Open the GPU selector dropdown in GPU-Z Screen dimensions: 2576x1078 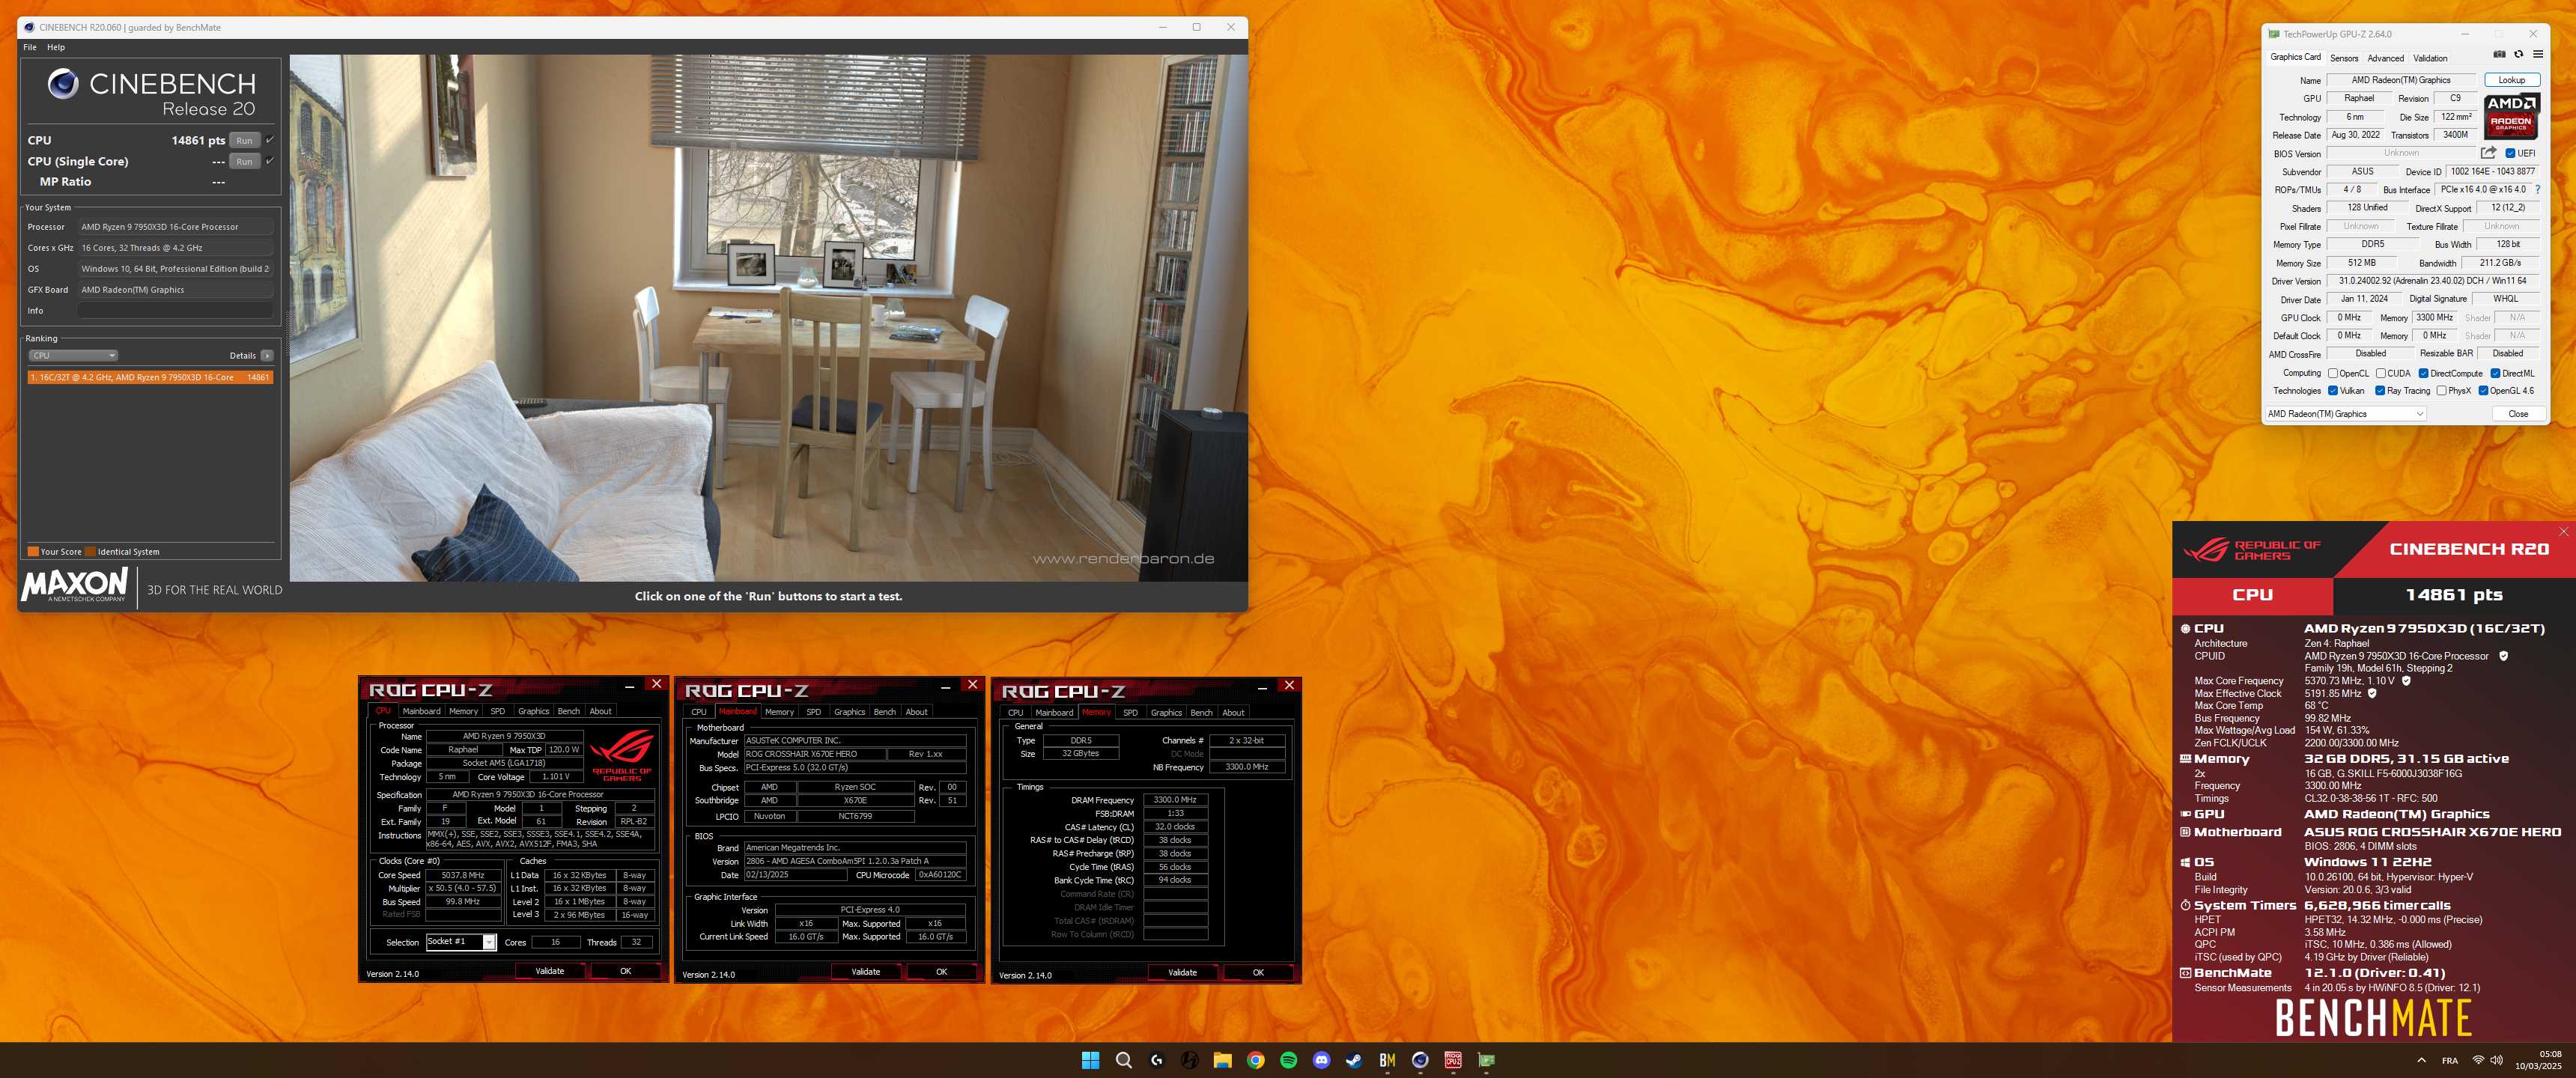[x=2345, y=414]
